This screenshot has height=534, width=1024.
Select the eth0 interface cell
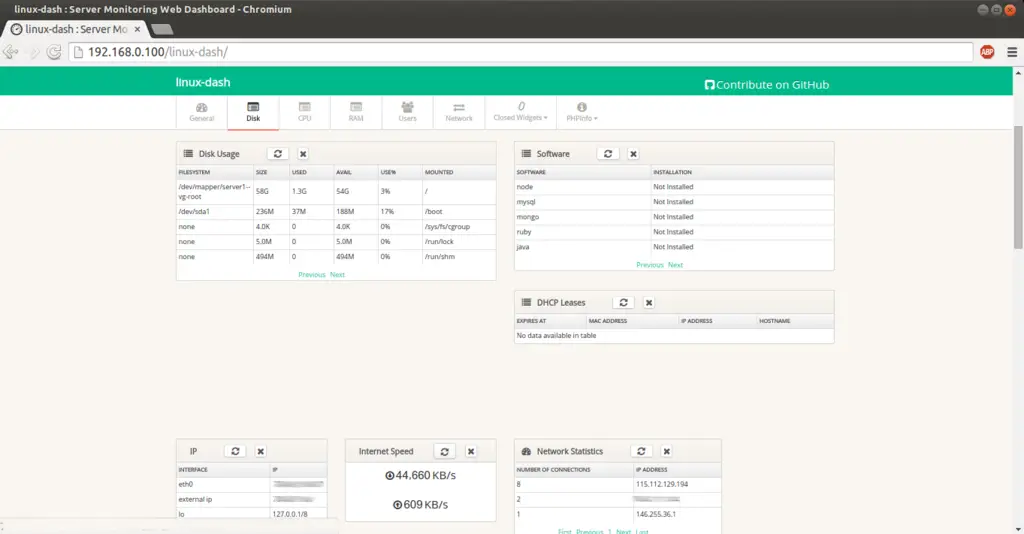coord(223,484)
